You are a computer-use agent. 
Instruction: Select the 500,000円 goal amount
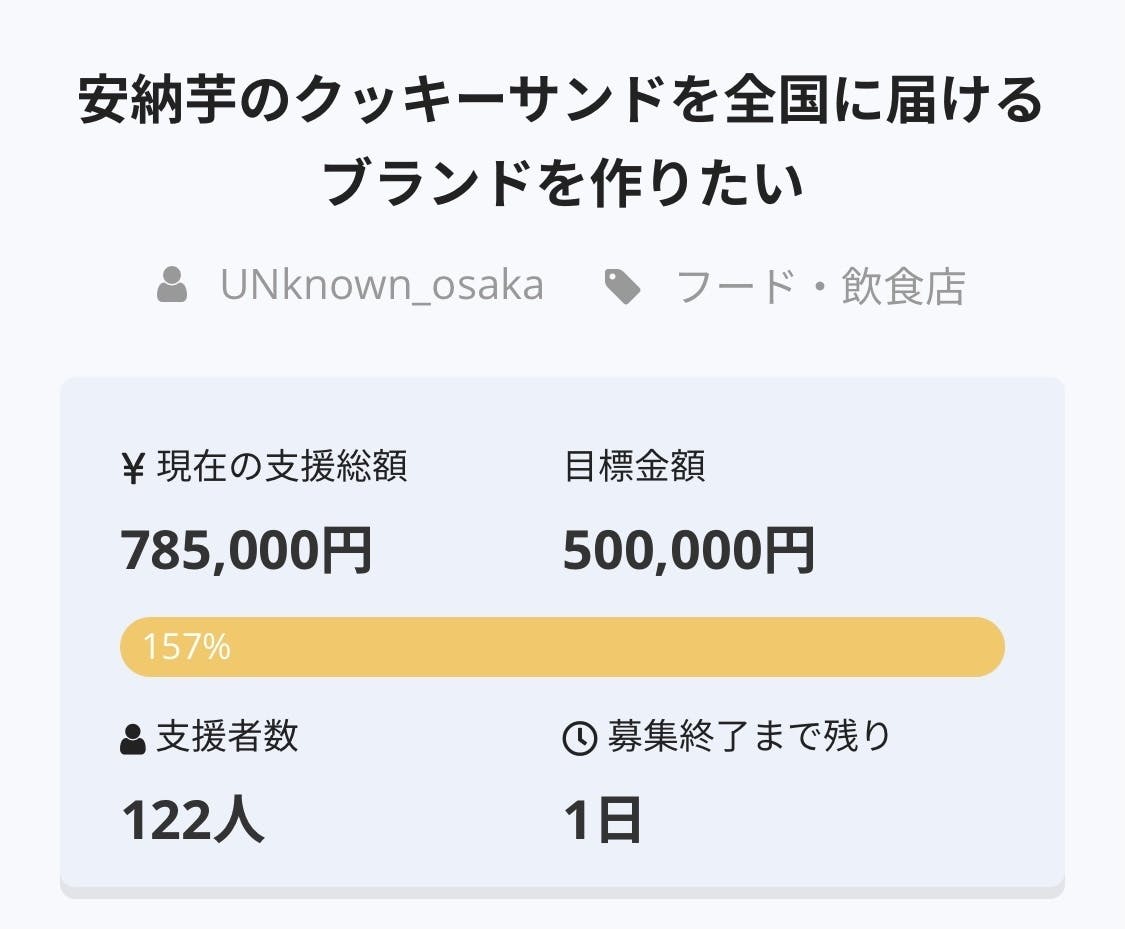689,551
